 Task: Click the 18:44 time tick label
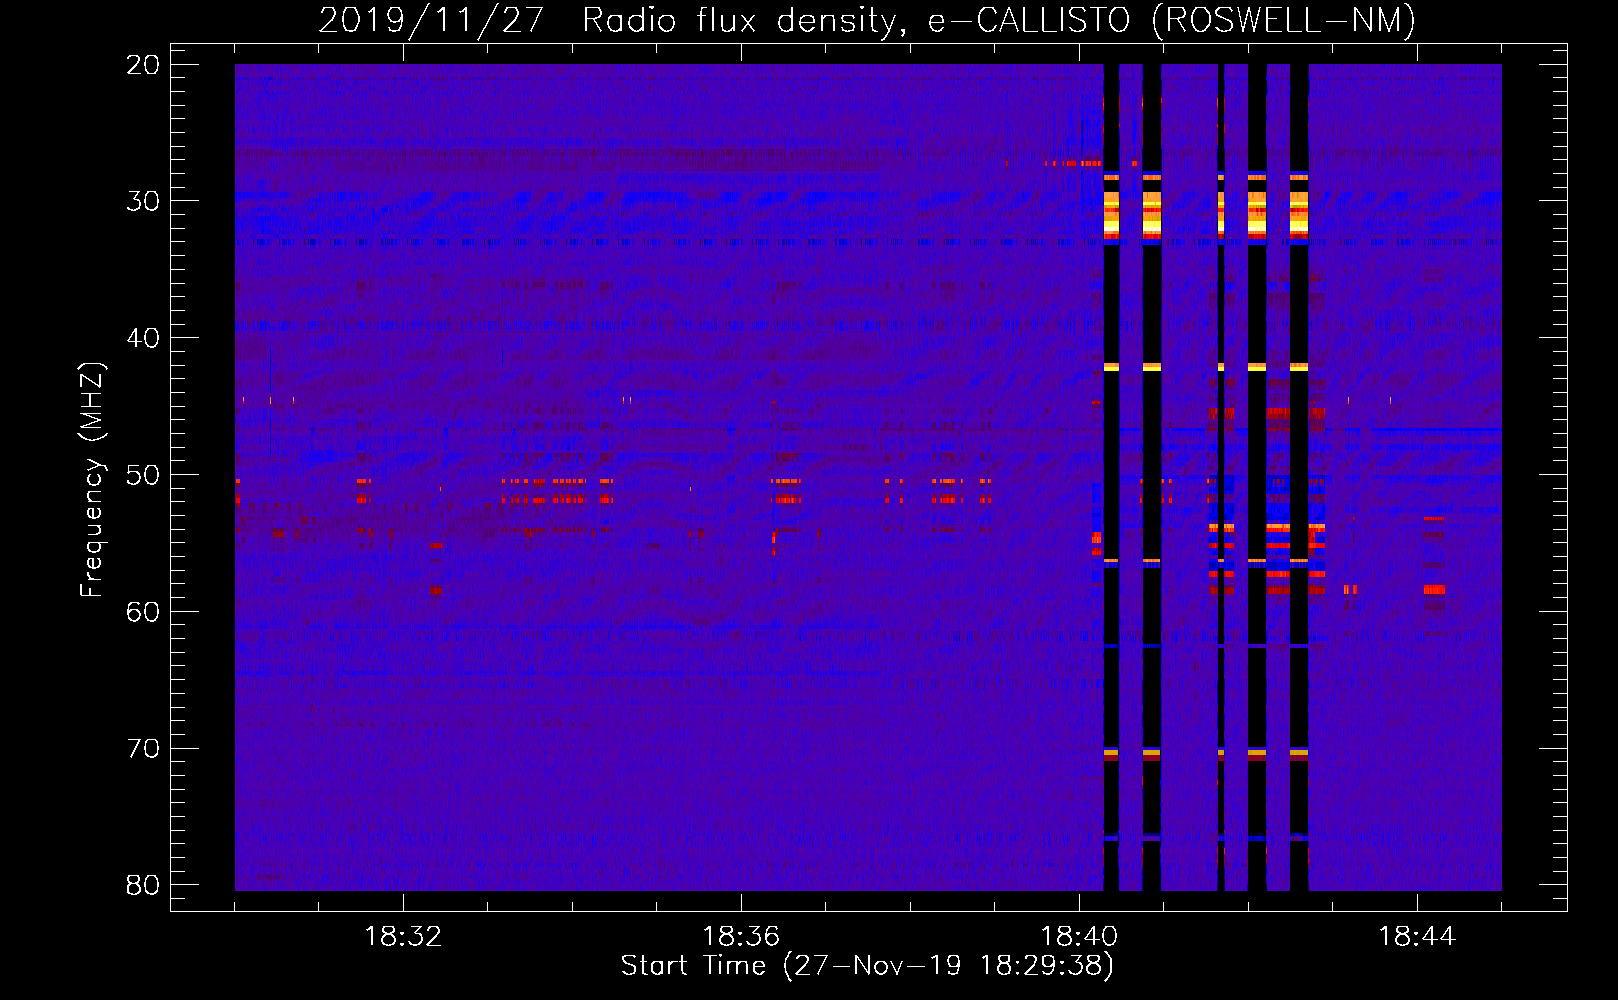coord(1417,937)
